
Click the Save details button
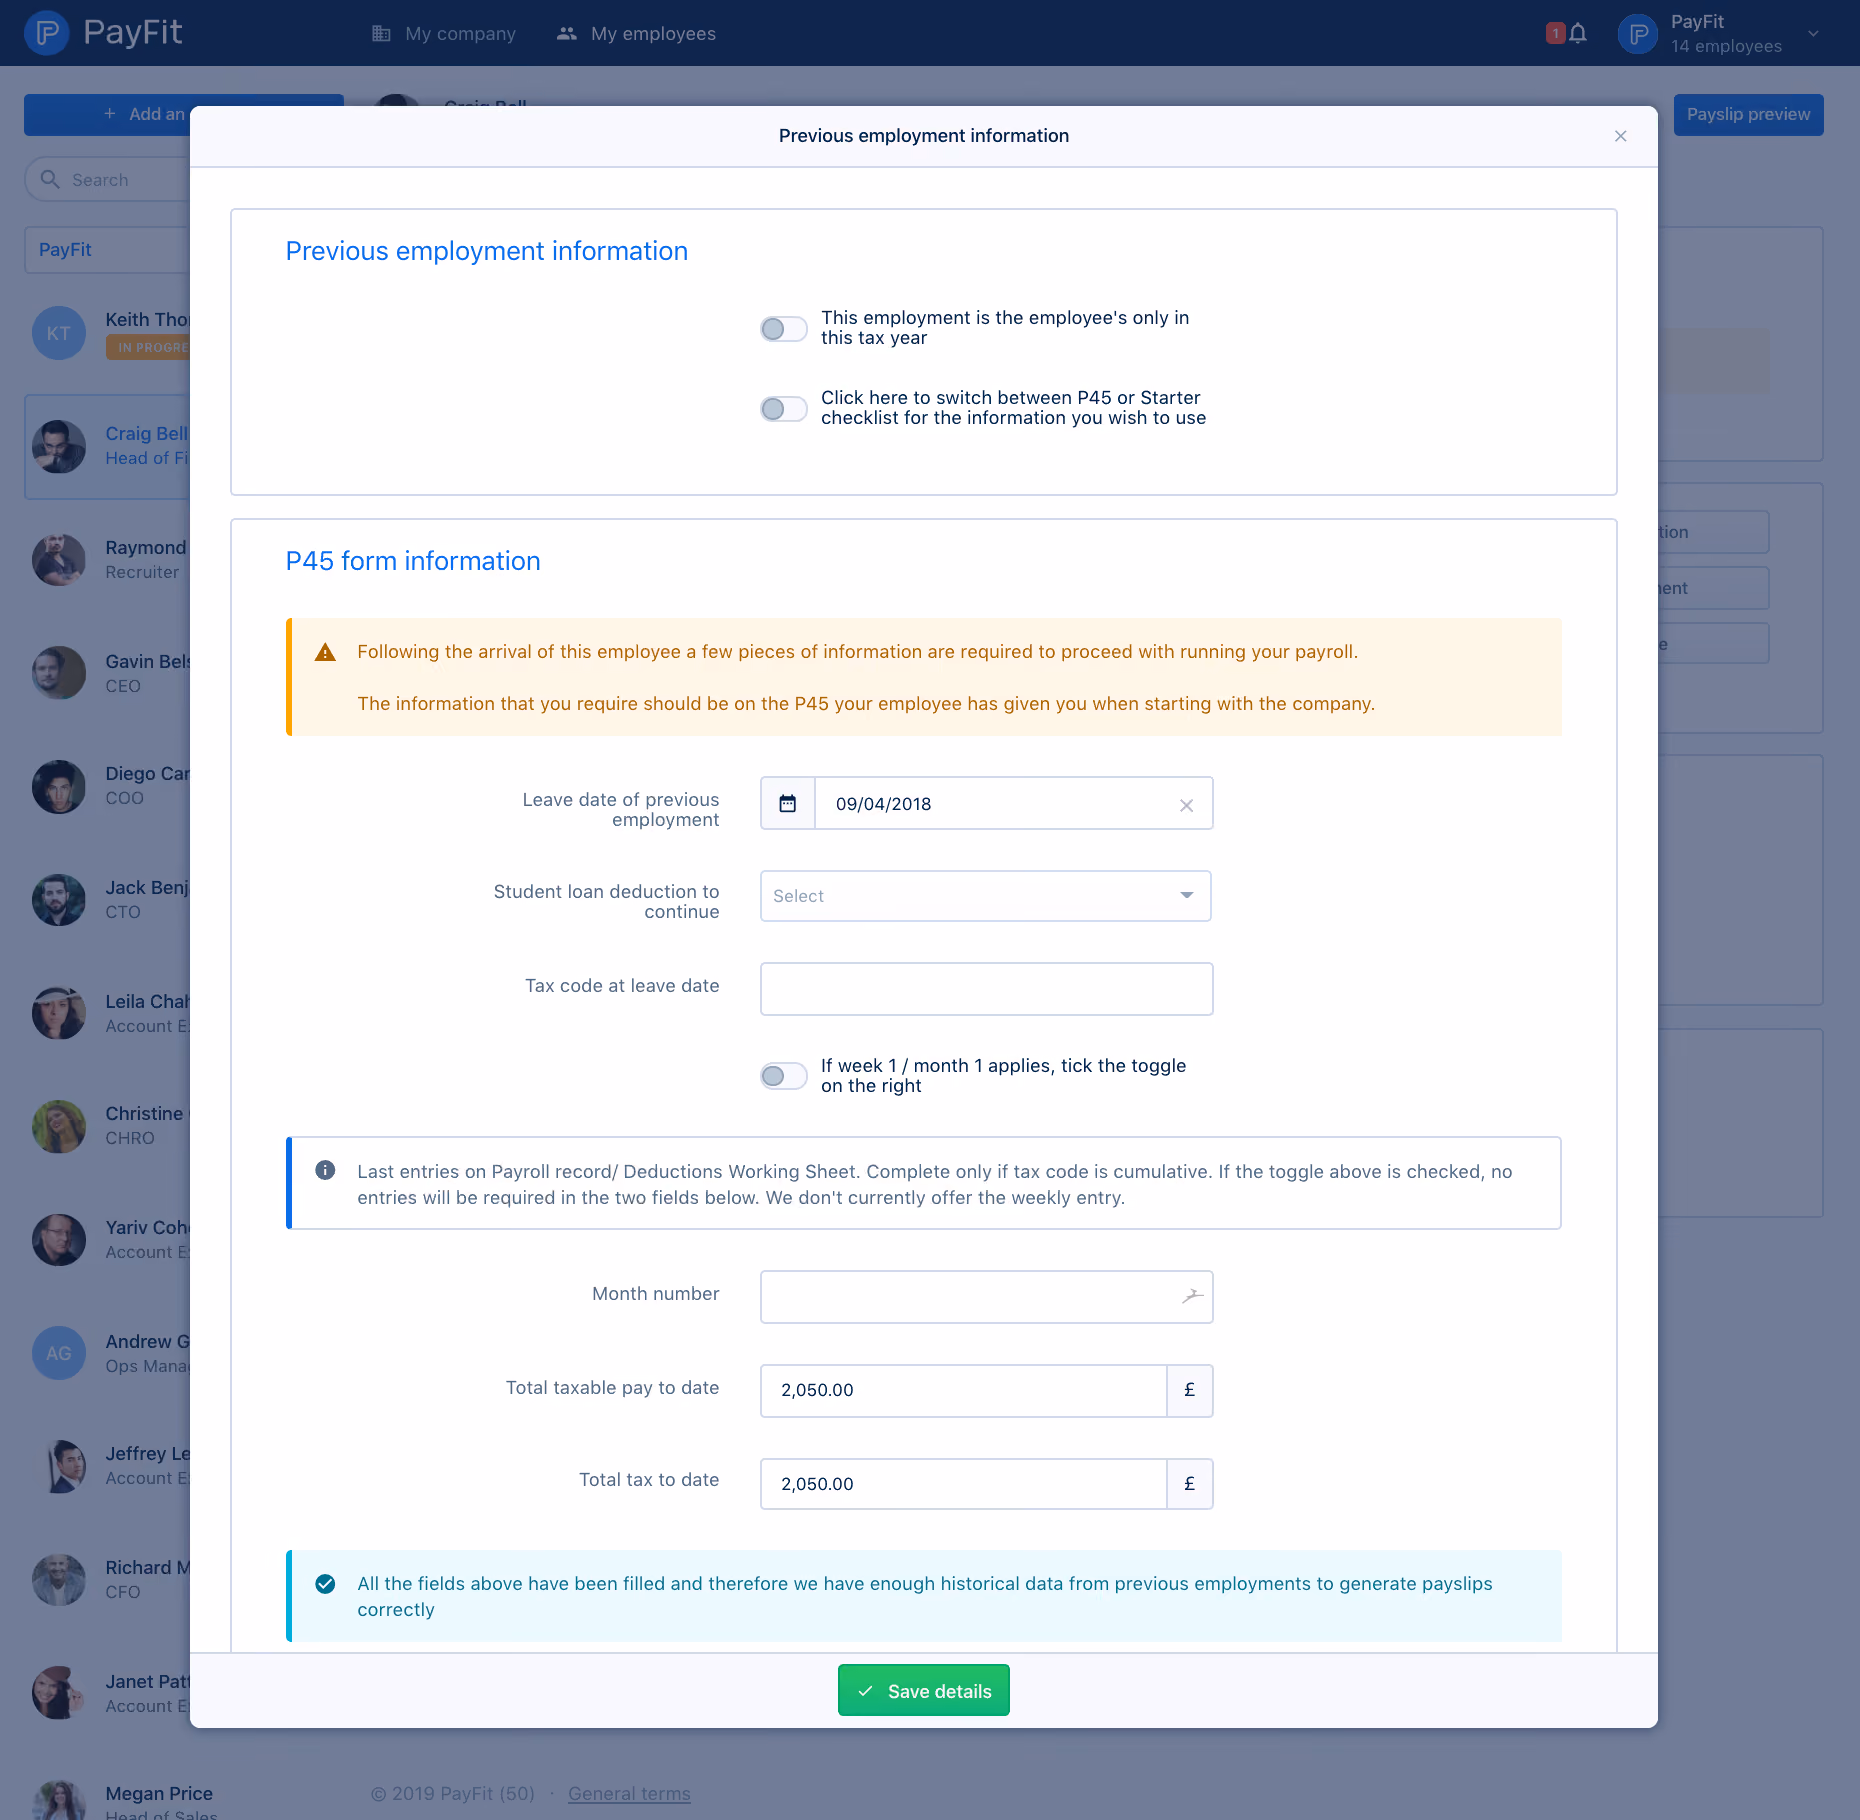pos(924,1690)
